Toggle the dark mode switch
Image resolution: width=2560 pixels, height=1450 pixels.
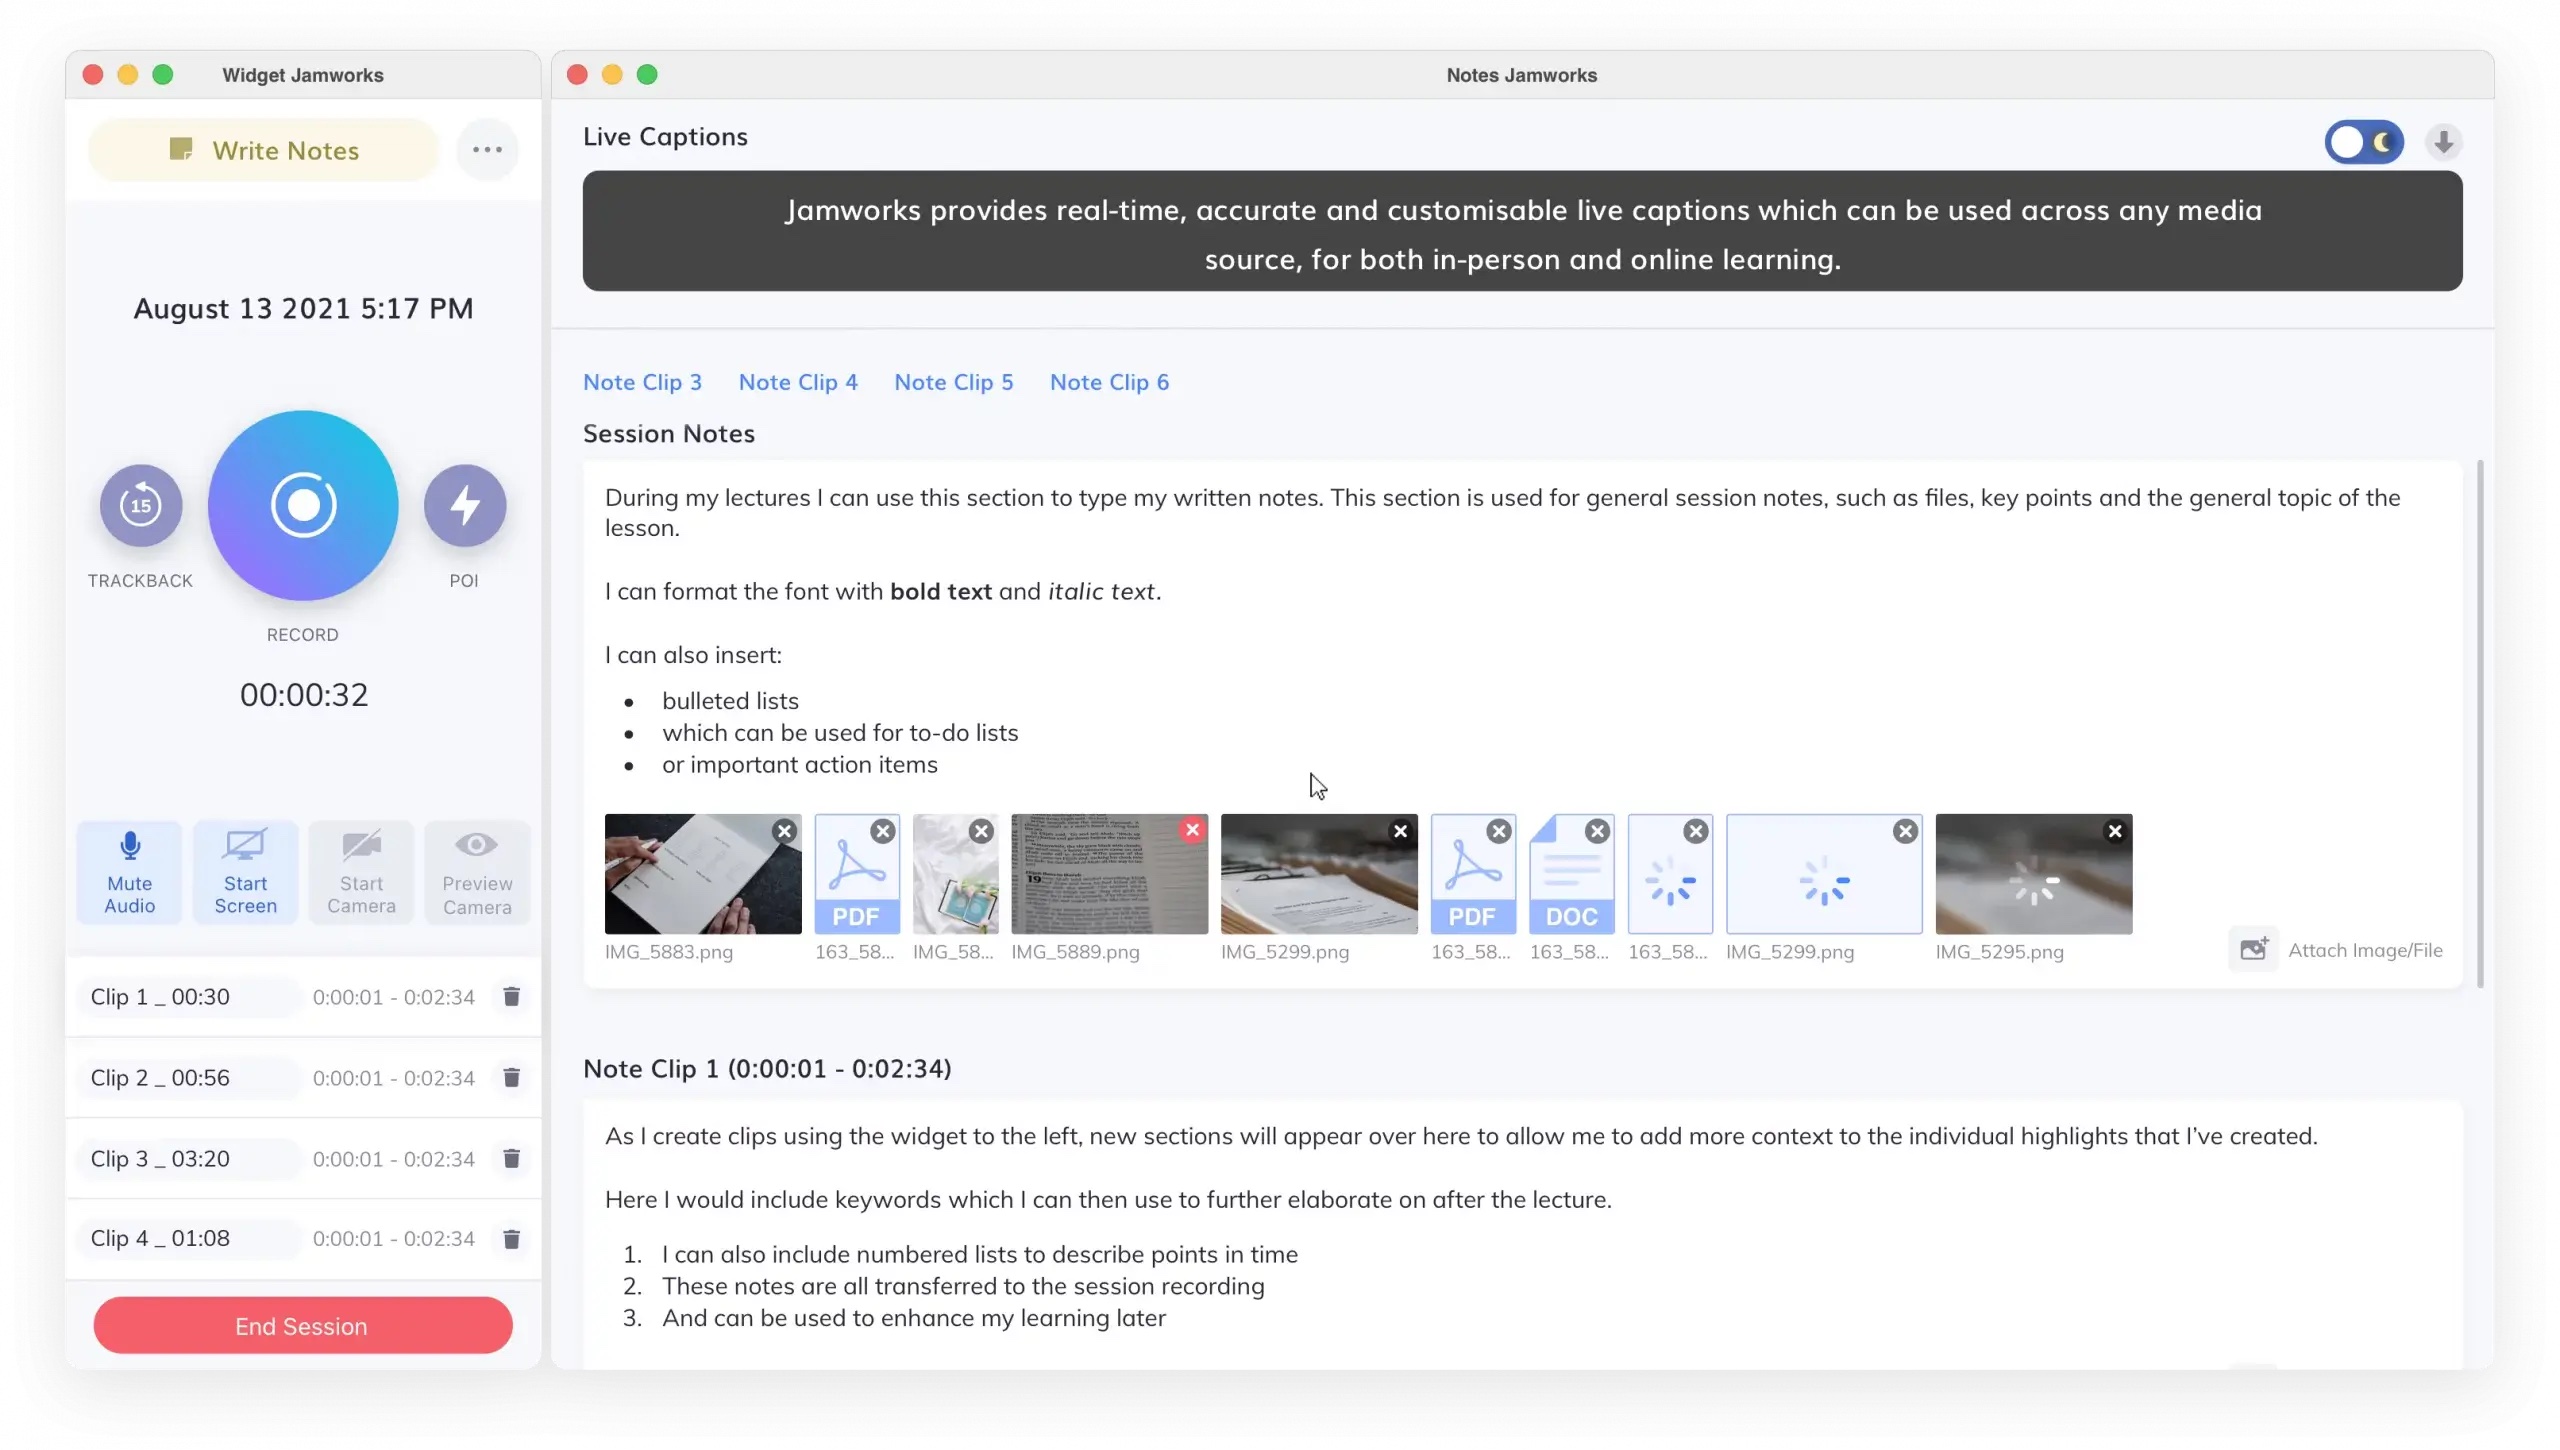2364,142
